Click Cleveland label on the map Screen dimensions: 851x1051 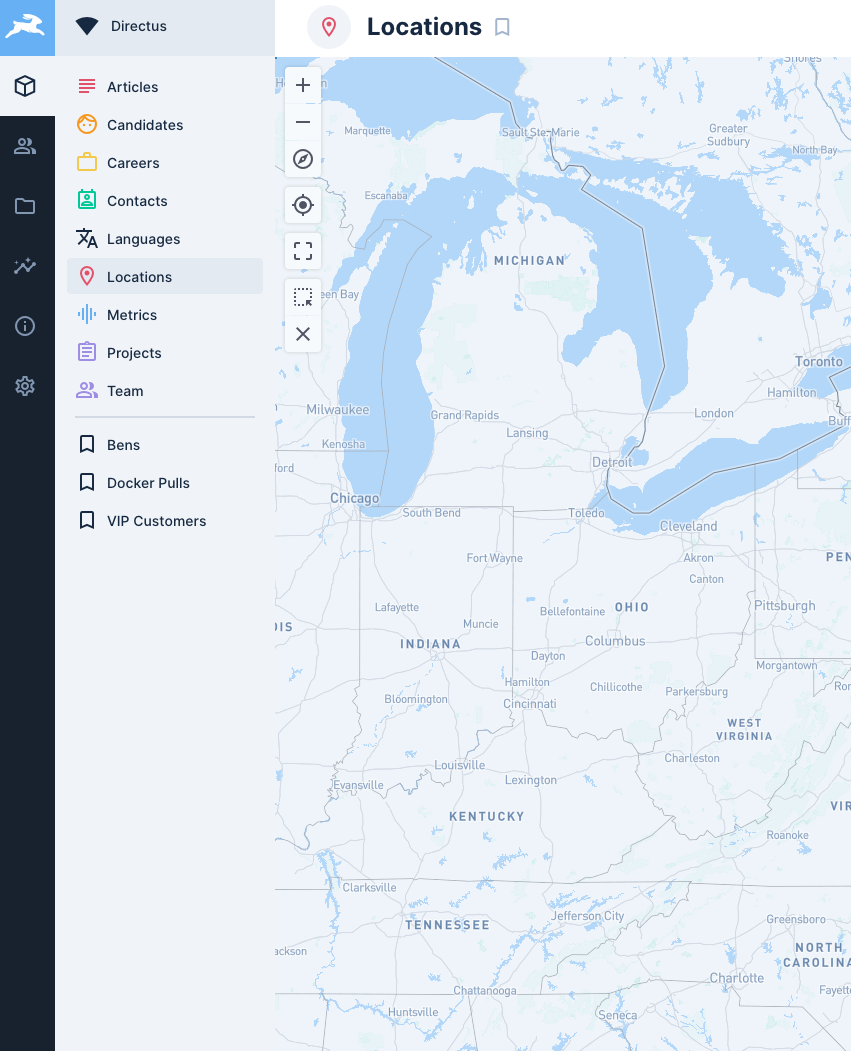click(689, 526)
